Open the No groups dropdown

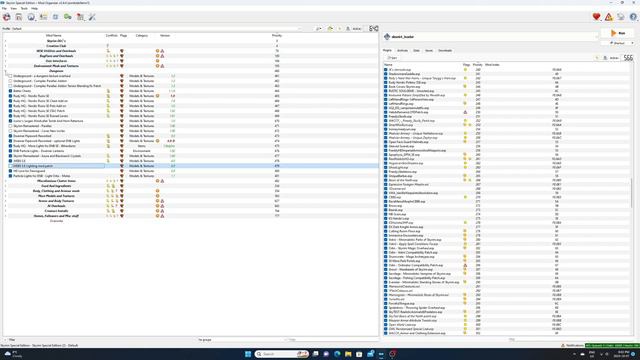click(241, 340)
